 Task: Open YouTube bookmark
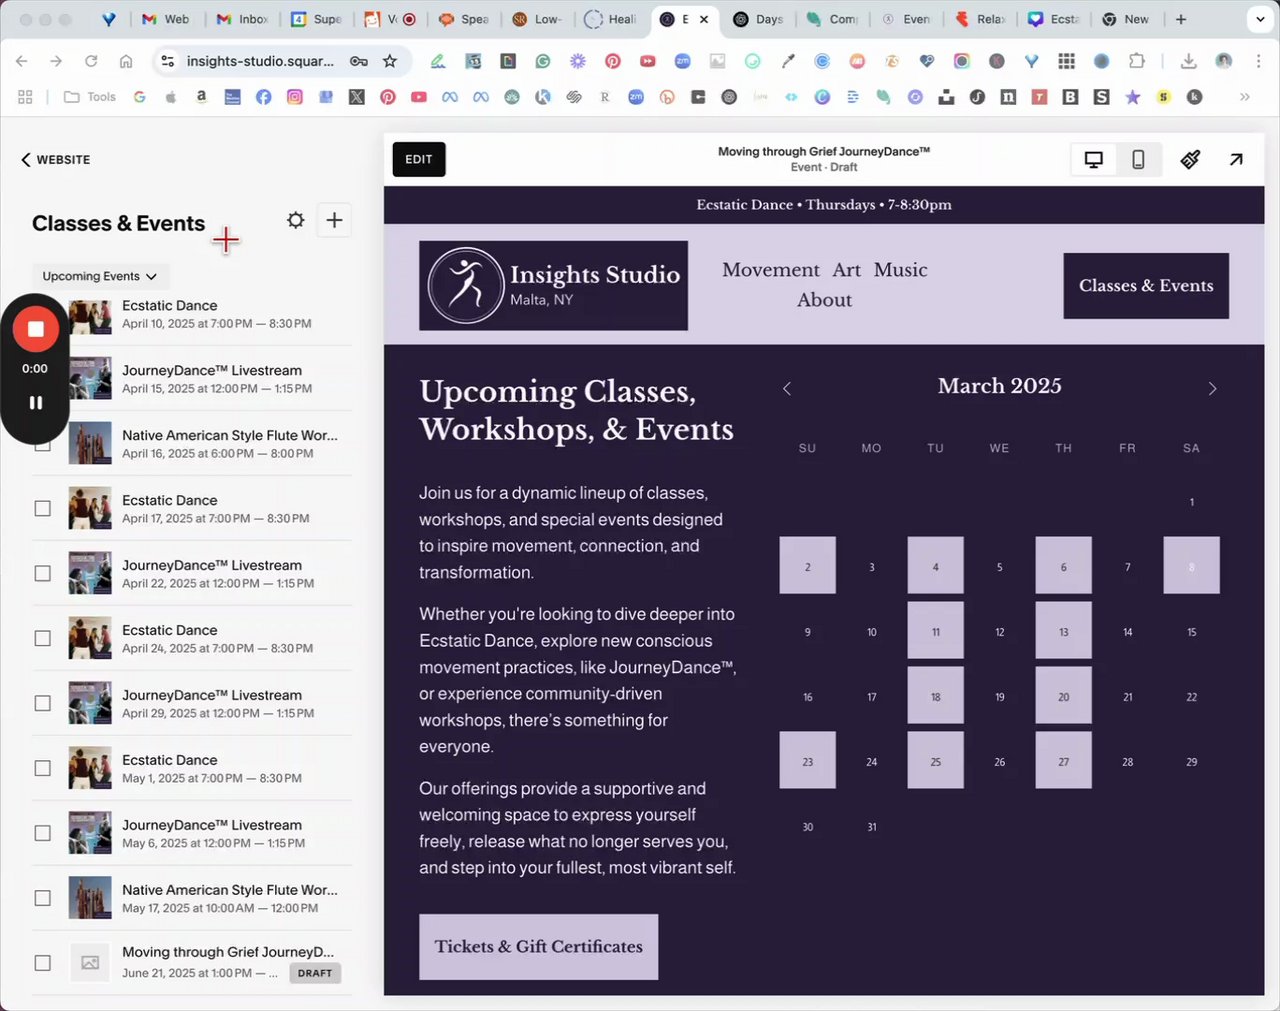pos(418,97)
